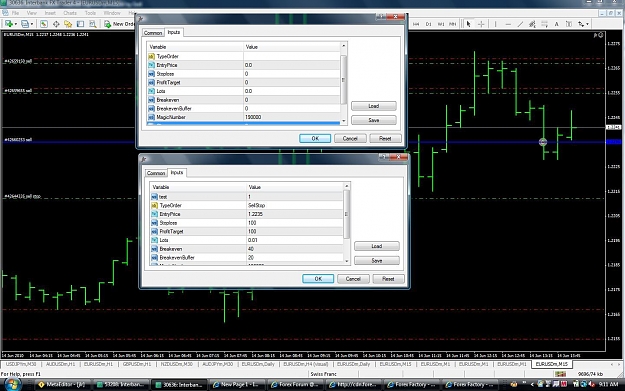Switch to GBPUSDm,H1 chart tab
625x391 pixels.
click(x=137, y=364)
